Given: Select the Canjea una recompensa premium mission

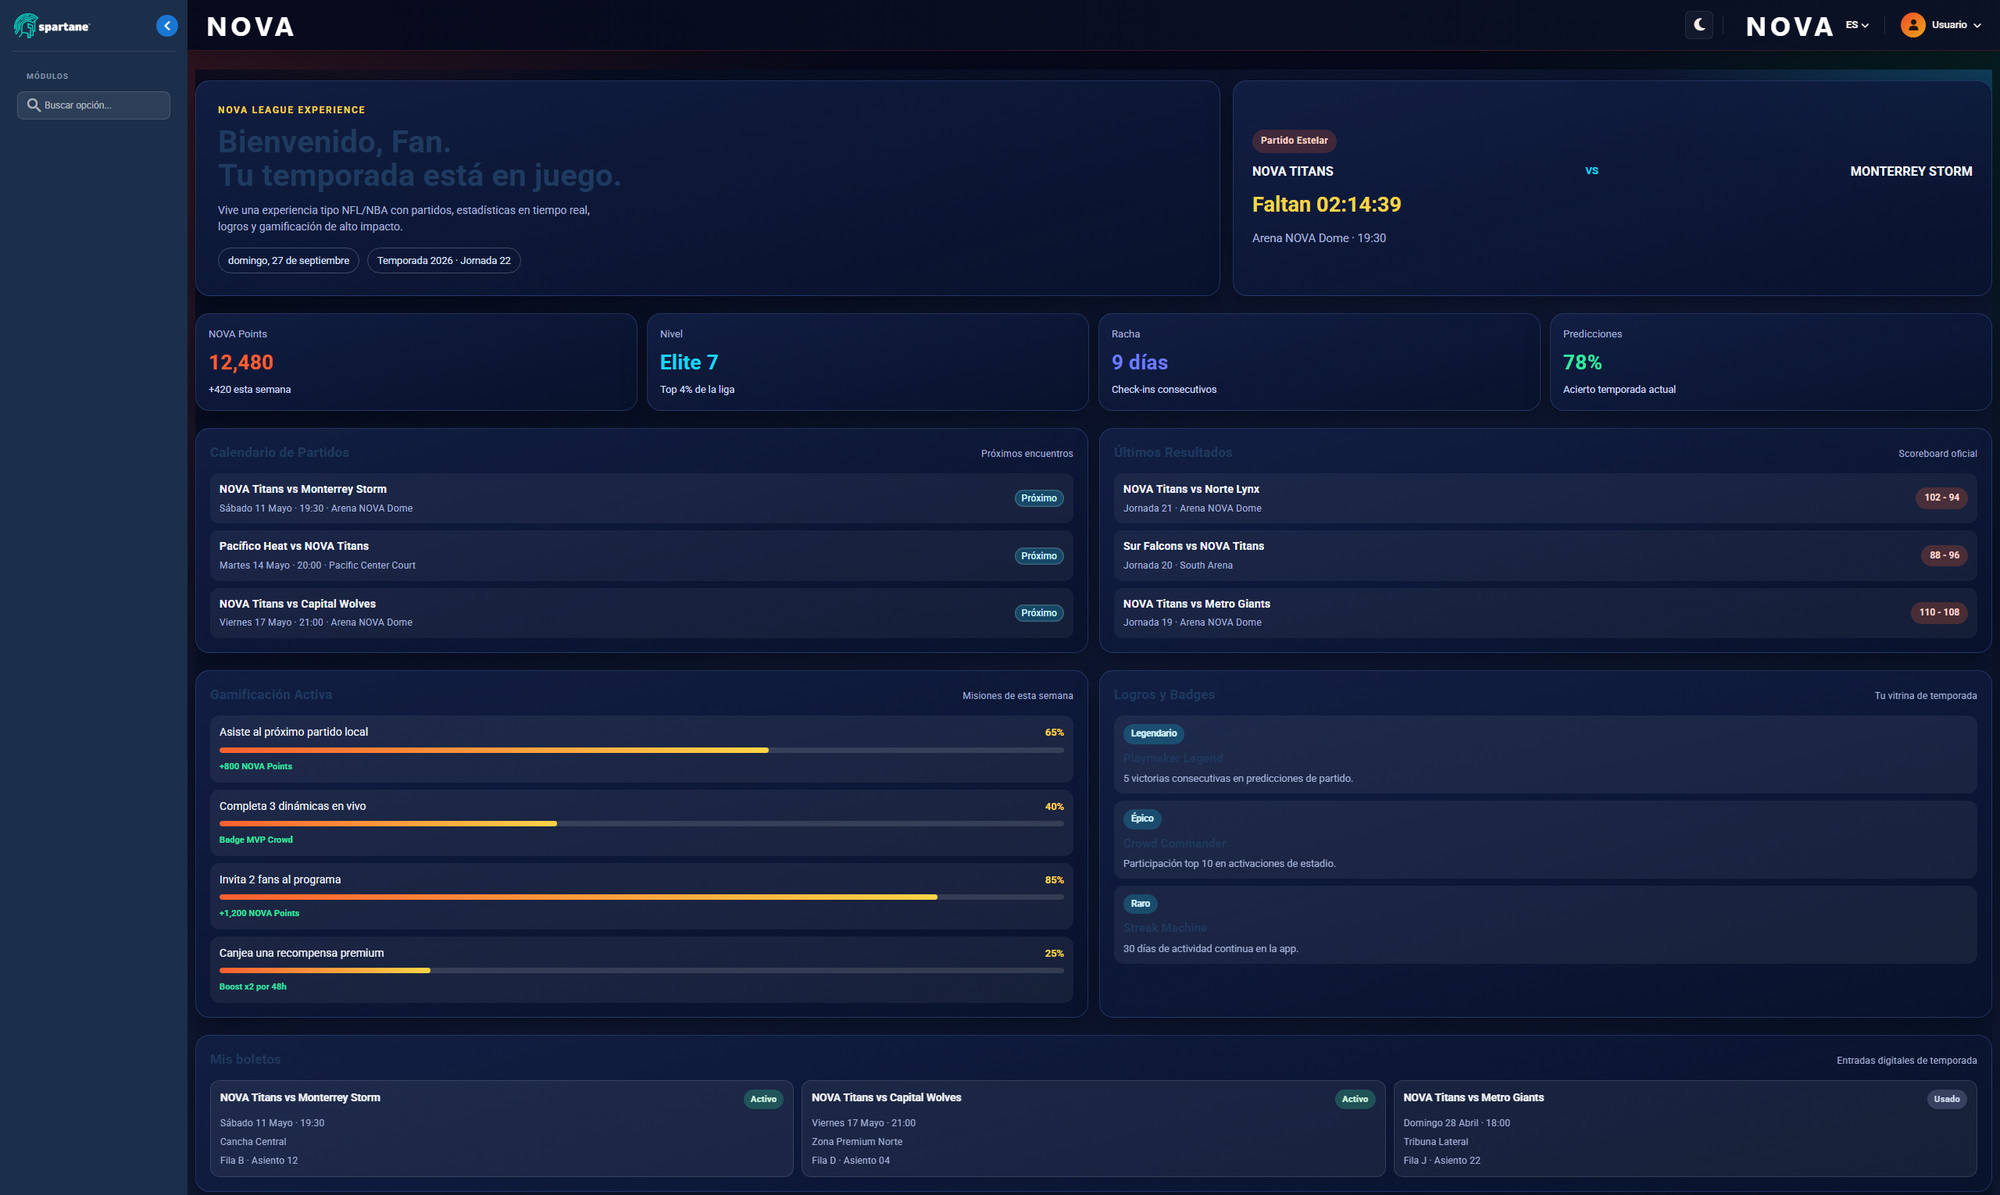Looking at the screenshot, I should (641, 970).
